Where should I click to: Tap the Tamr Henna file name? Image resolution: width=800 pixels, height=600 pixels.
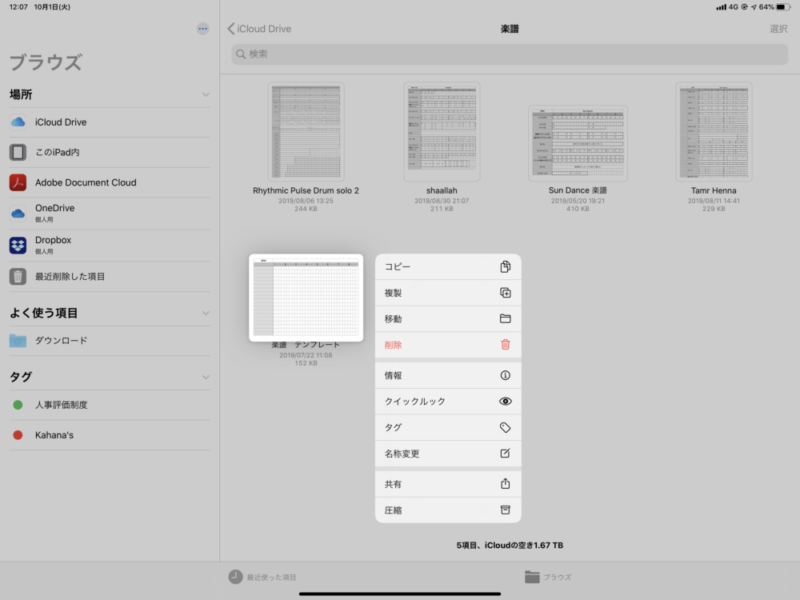(x=714, y=191)
